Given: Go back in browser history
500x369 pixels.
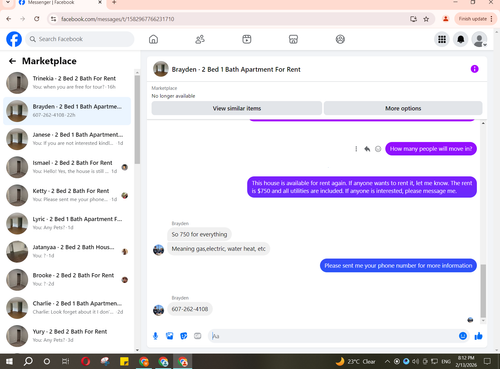Looking at the screenshot, I should coord(9,19).
